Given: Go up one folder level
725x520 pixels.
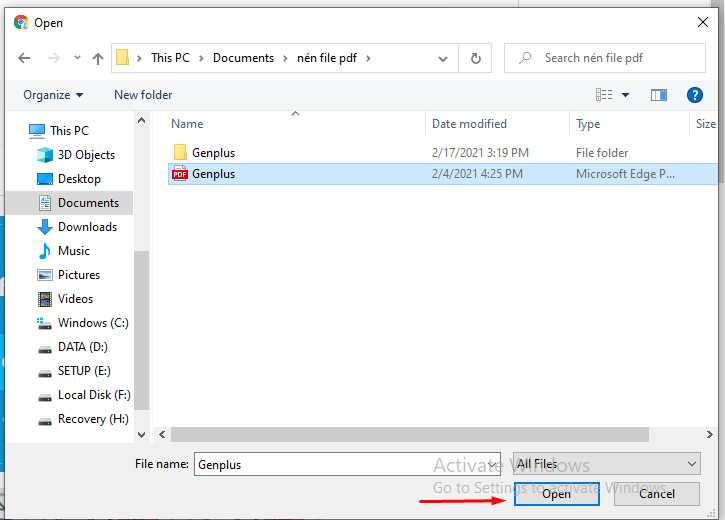Looking at the screenshot, I should [x=98, y=58].
